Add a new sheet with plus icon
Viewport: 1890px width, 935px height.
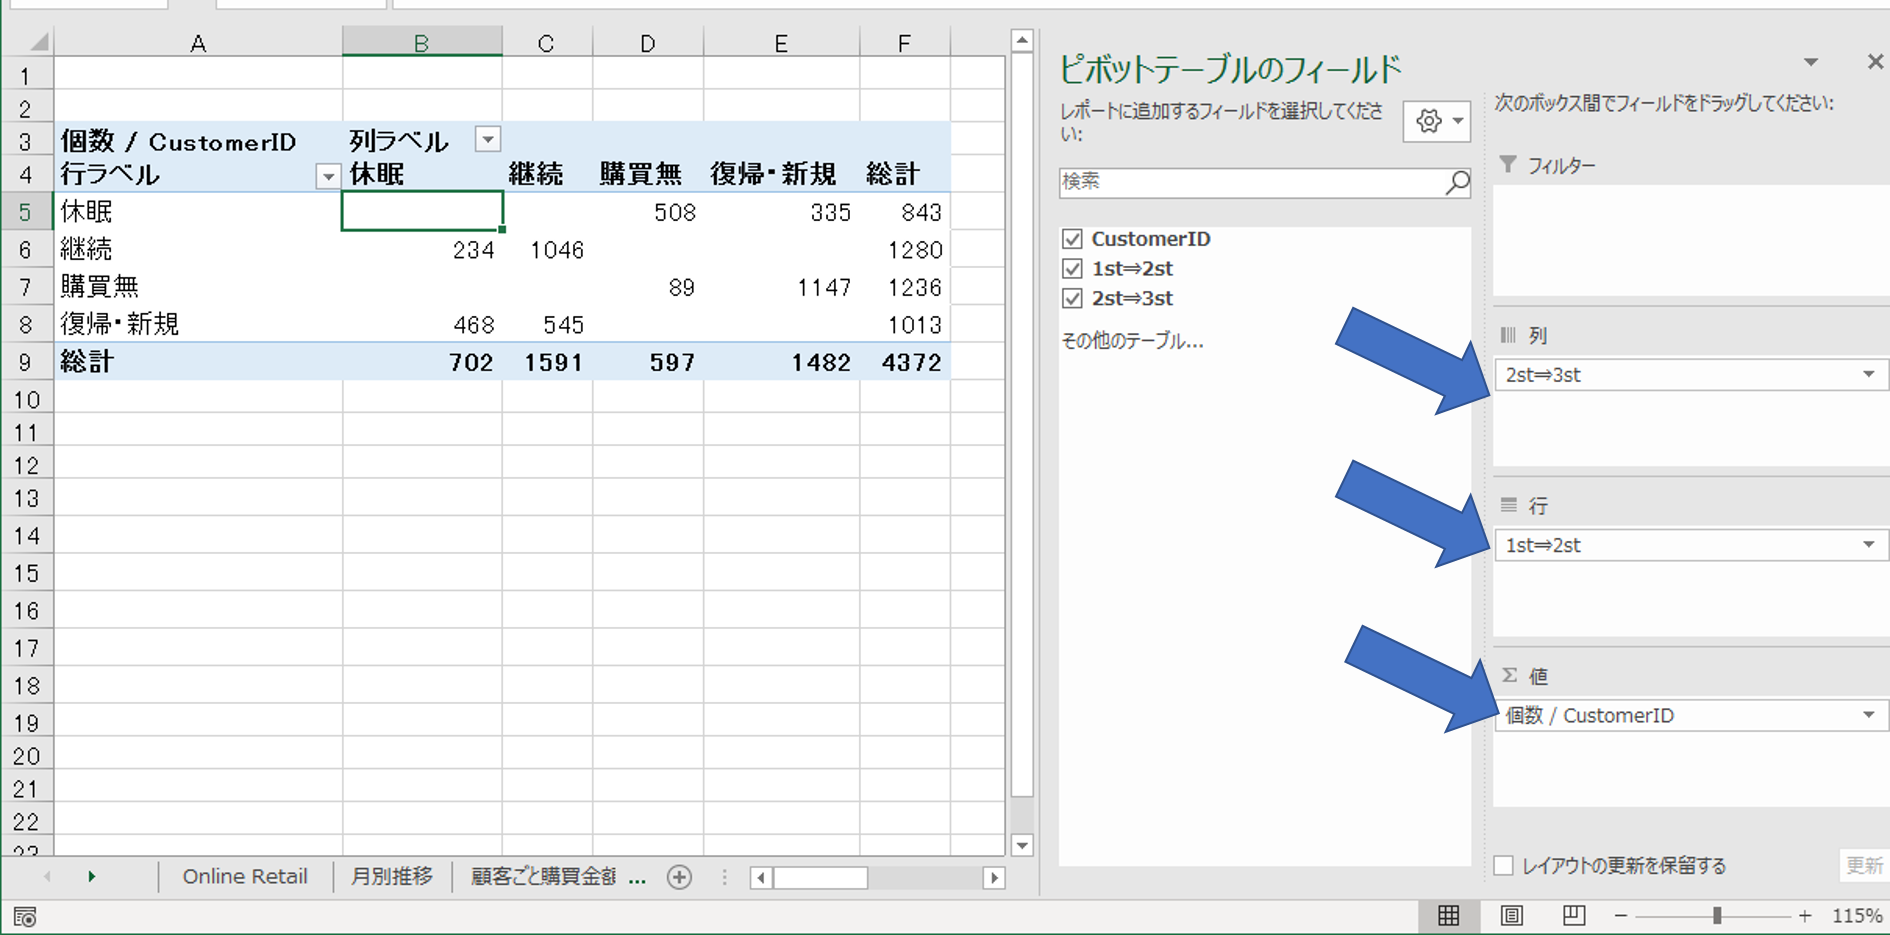(x=679, y=877)
